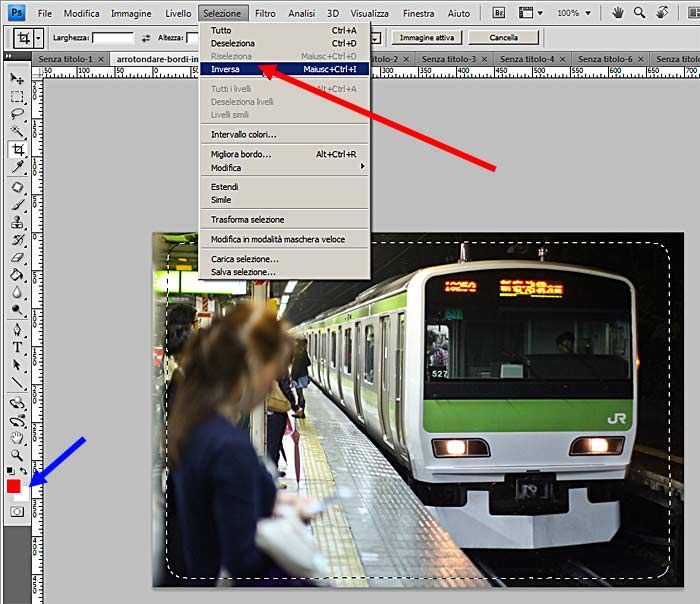
Task: Swap foreground and background colors
Action: tap(23, 471)
